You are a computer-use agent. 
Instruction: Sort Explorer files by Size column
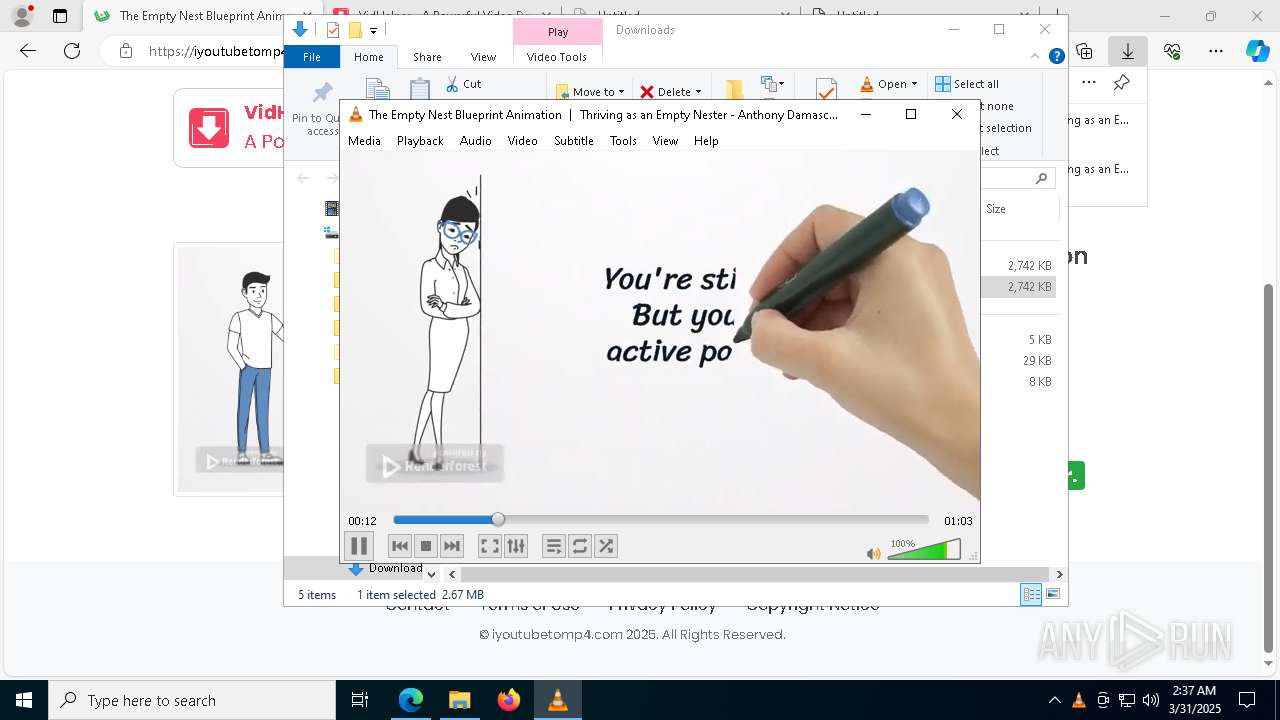point(996,209)
